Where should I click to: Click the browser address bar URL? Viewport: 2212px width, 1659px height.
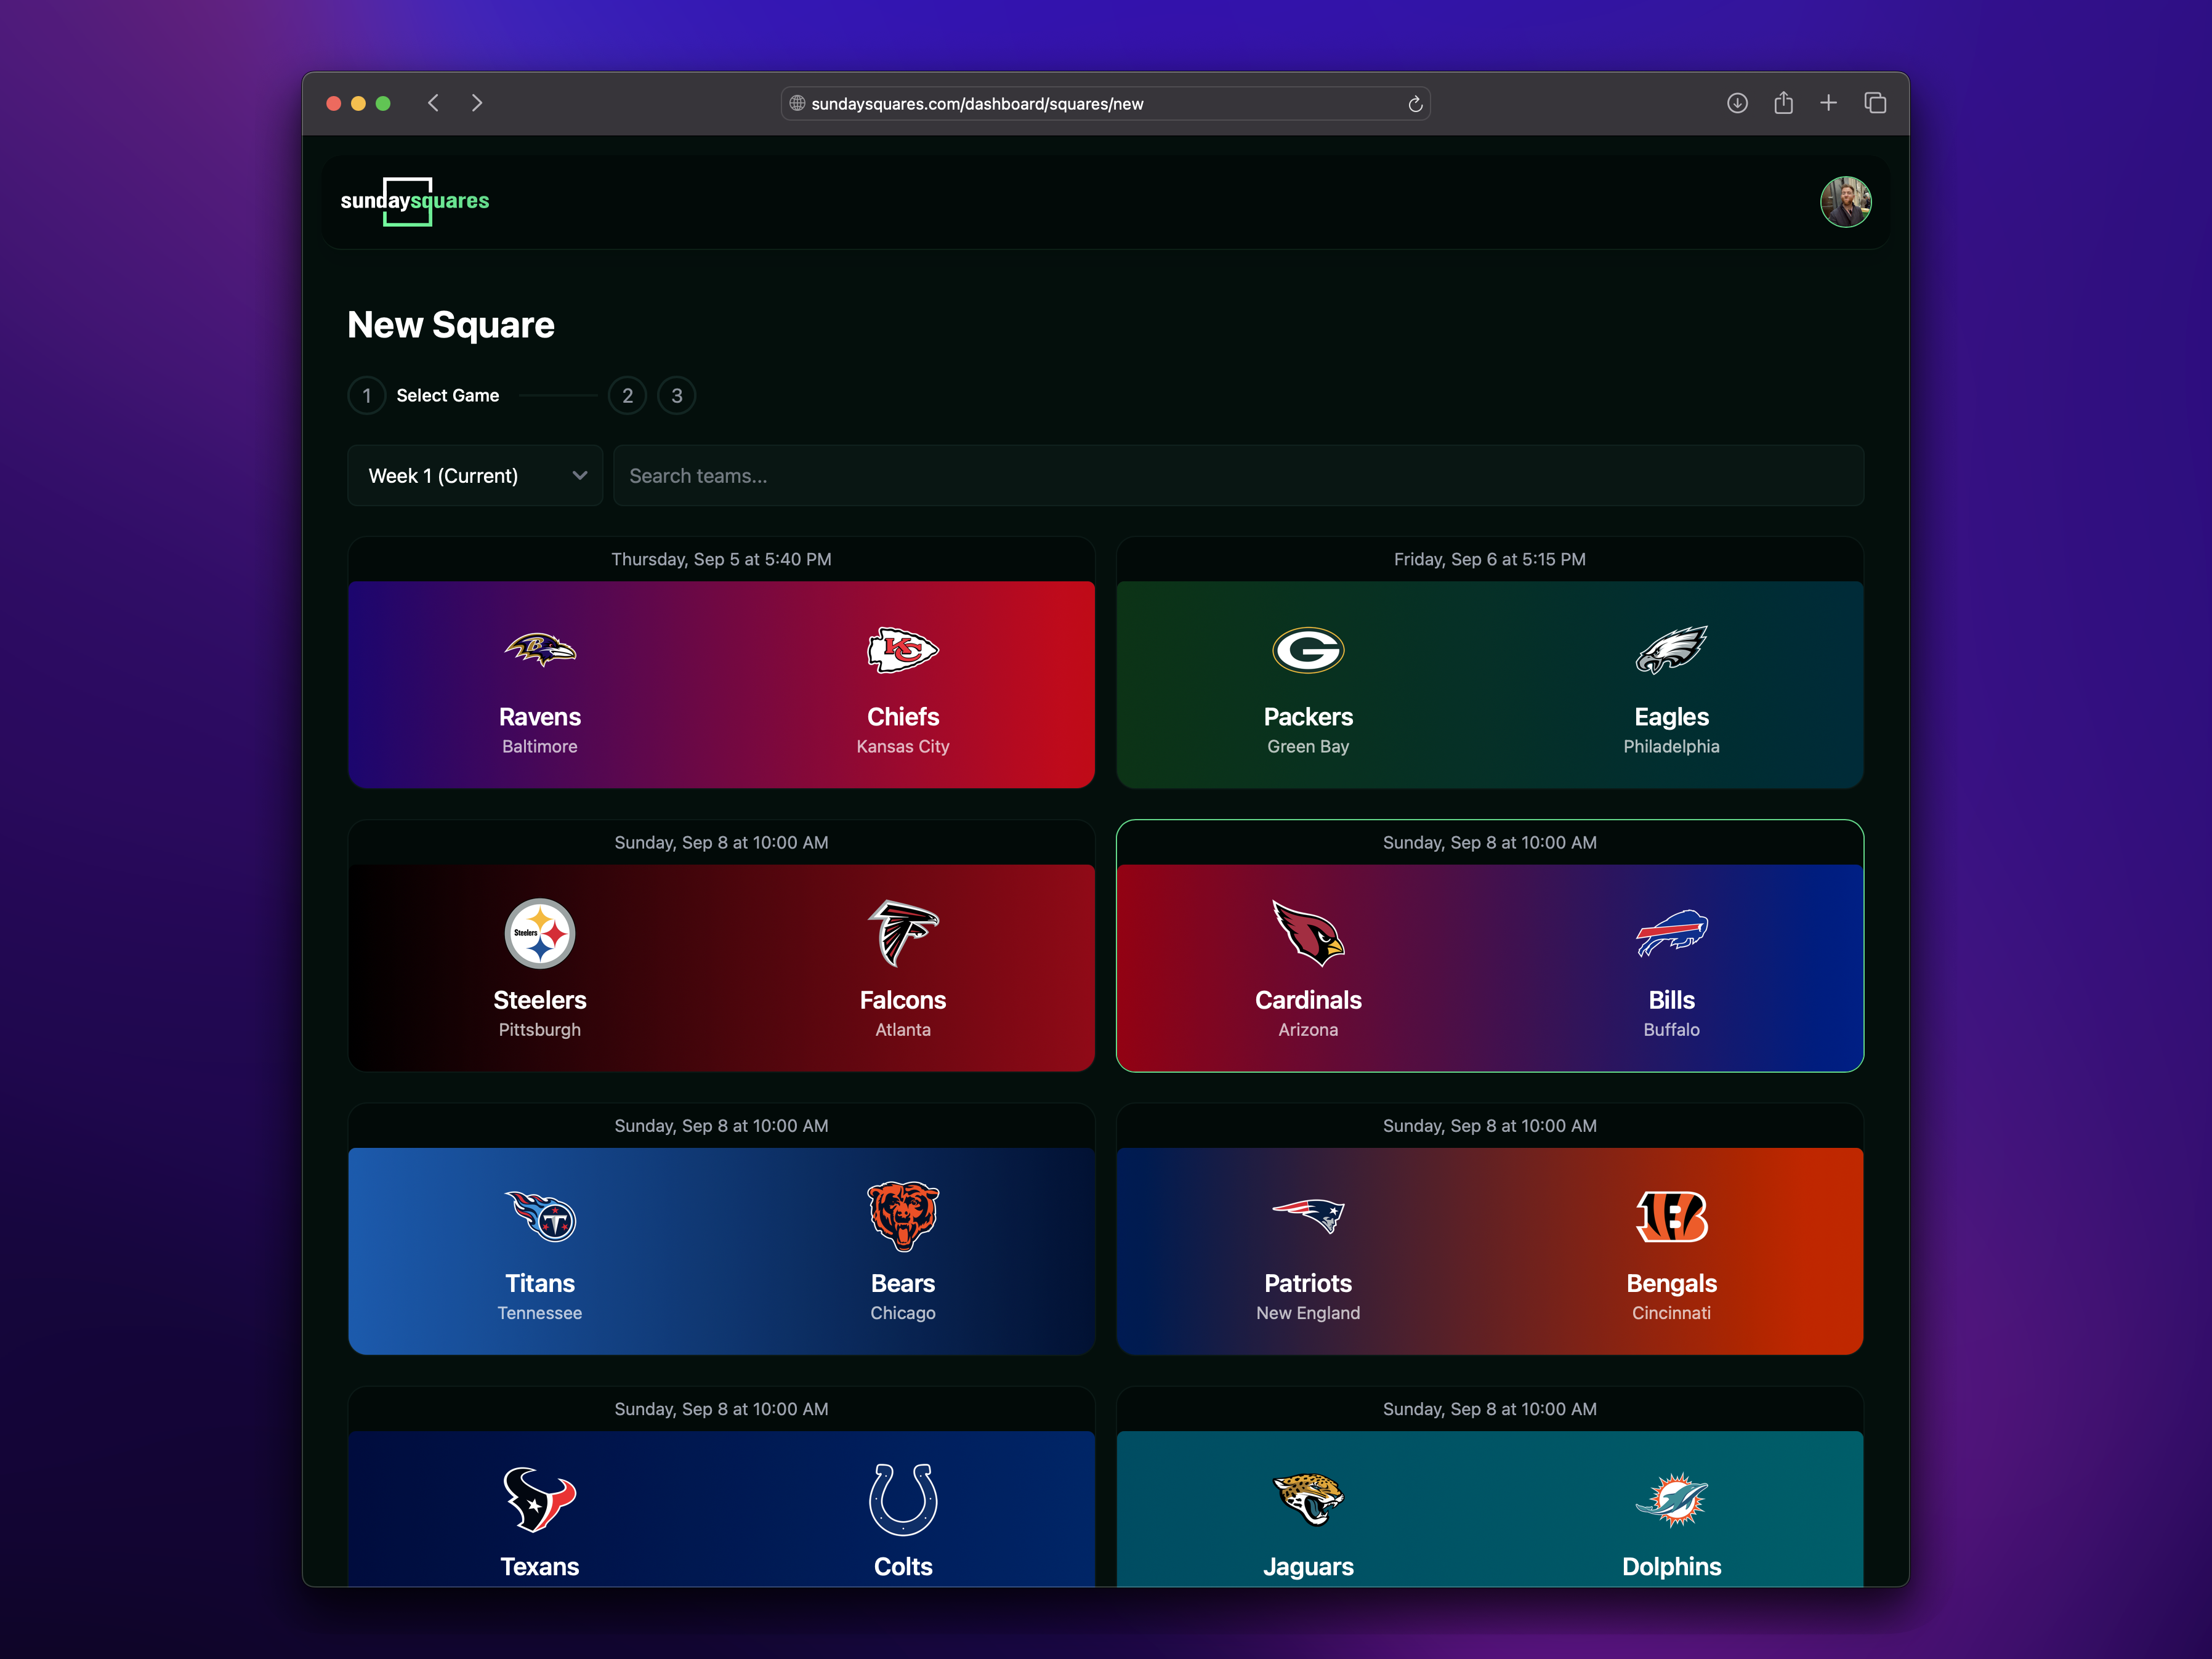(977, 104)
